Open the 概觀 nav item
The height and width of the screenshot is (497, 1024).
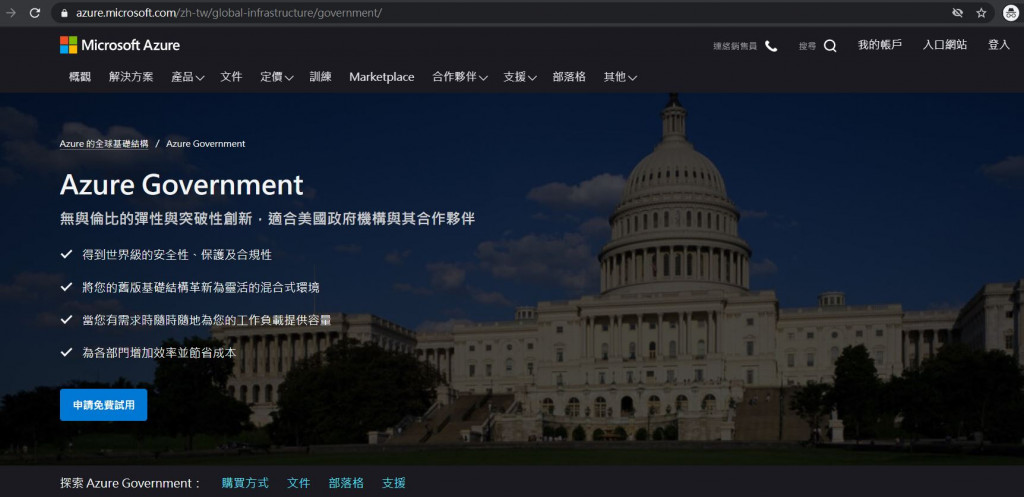pyautogui.click(x=80, y=77)
